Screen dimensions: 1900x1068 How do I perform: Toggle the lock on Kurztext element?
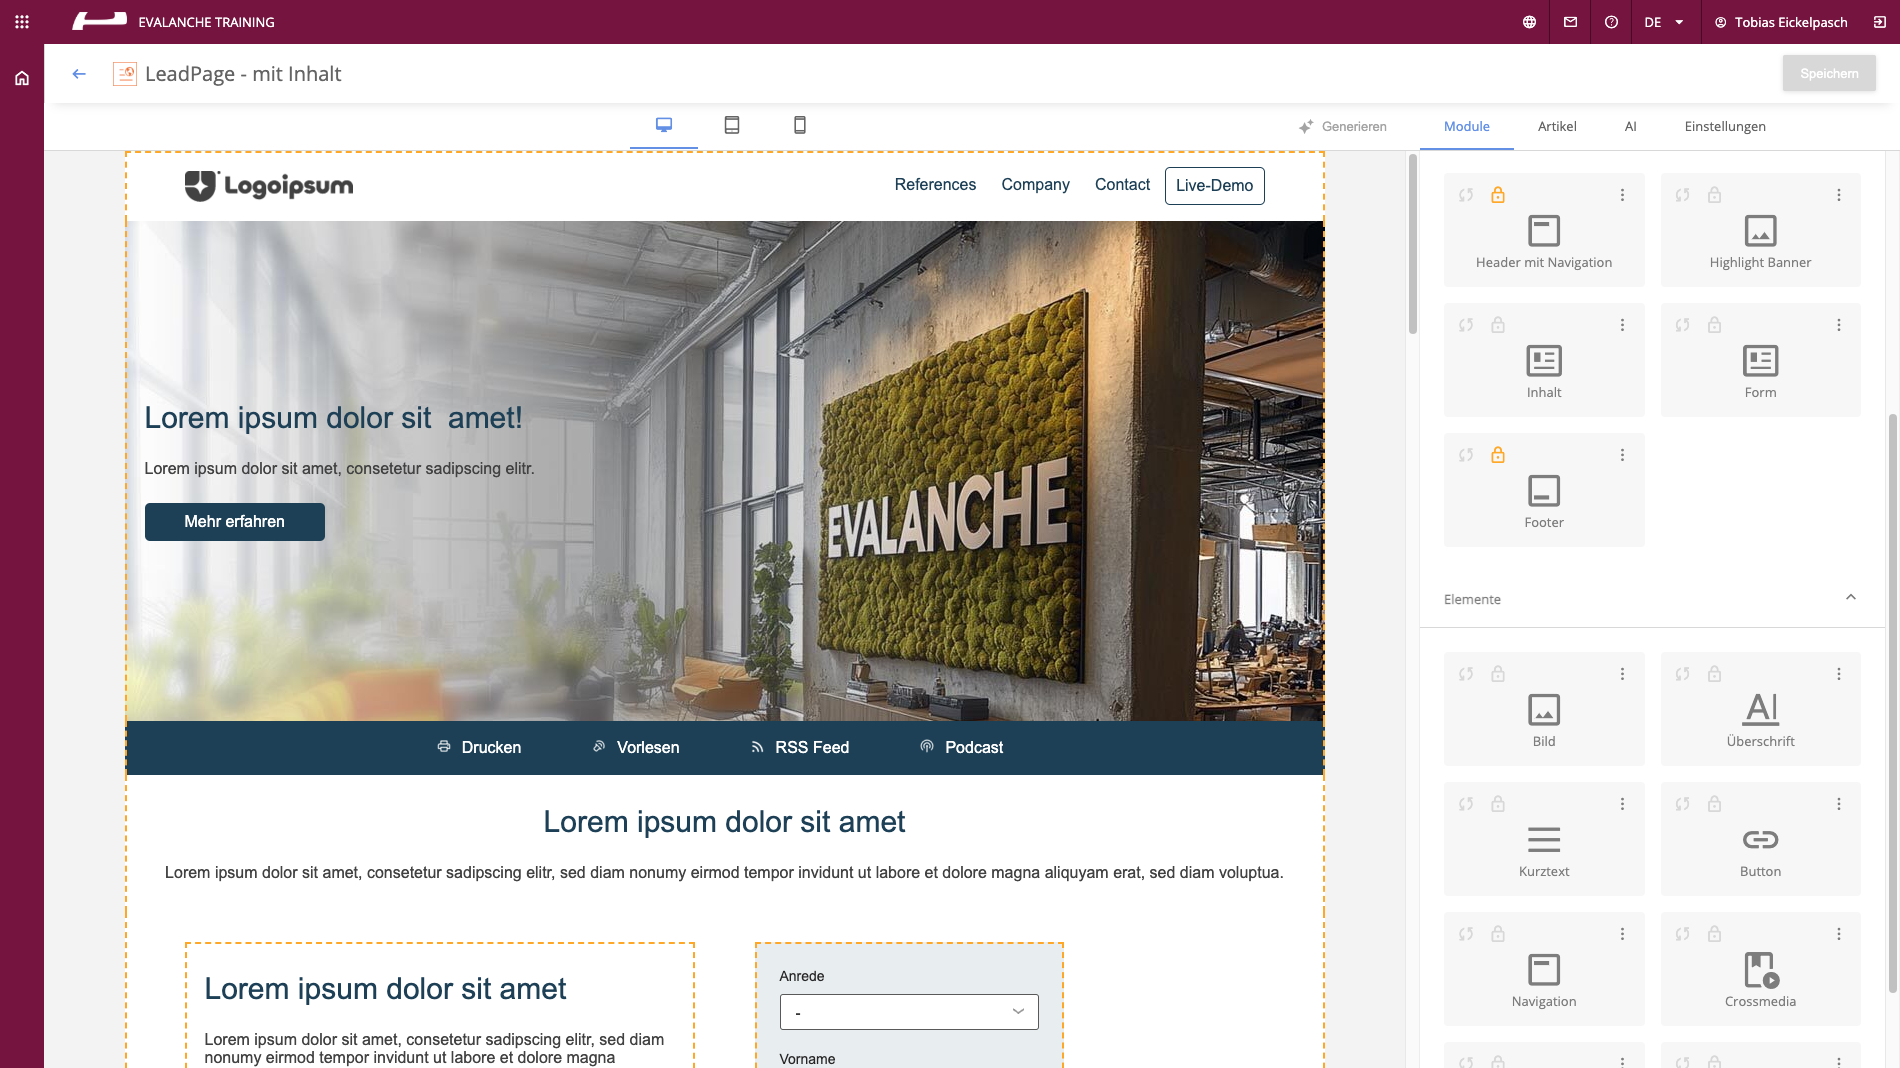[1498, 804]
